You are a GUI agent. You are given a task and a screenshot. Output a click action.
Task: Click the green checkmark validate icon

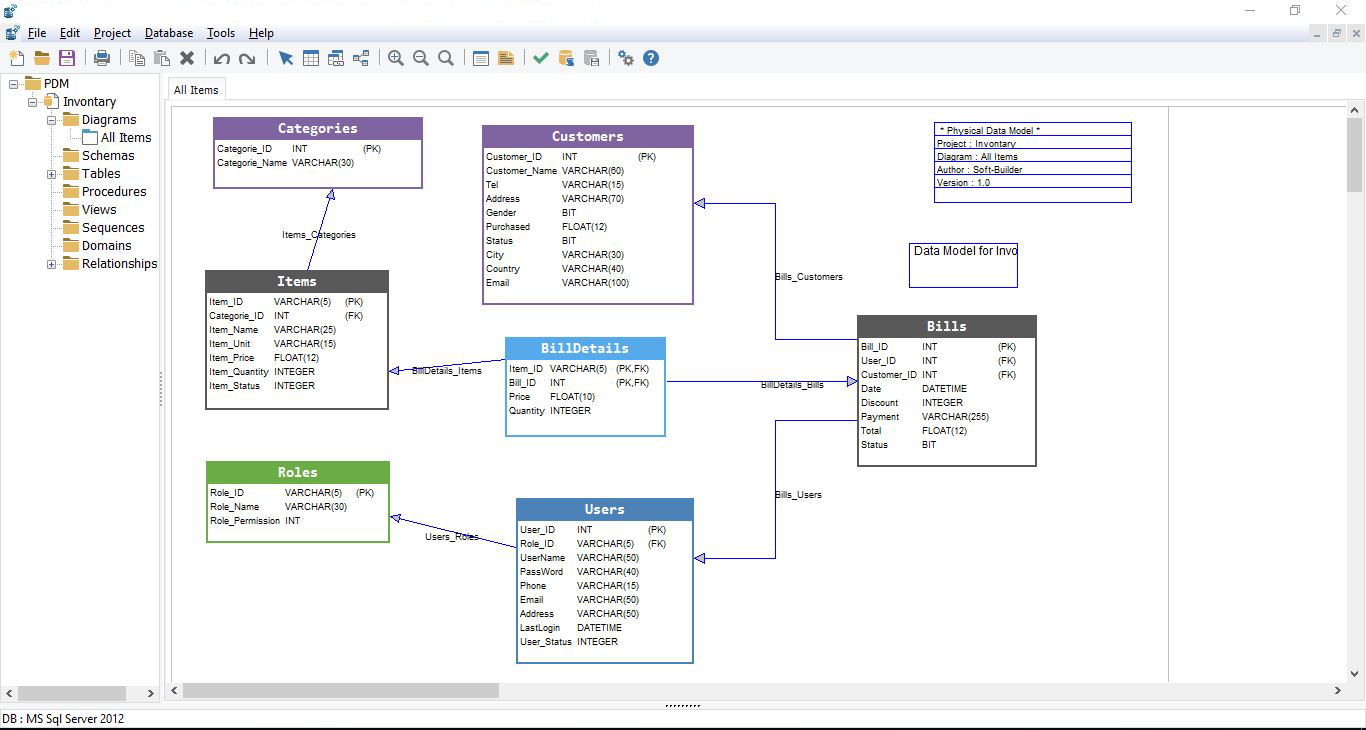(541, 58)
